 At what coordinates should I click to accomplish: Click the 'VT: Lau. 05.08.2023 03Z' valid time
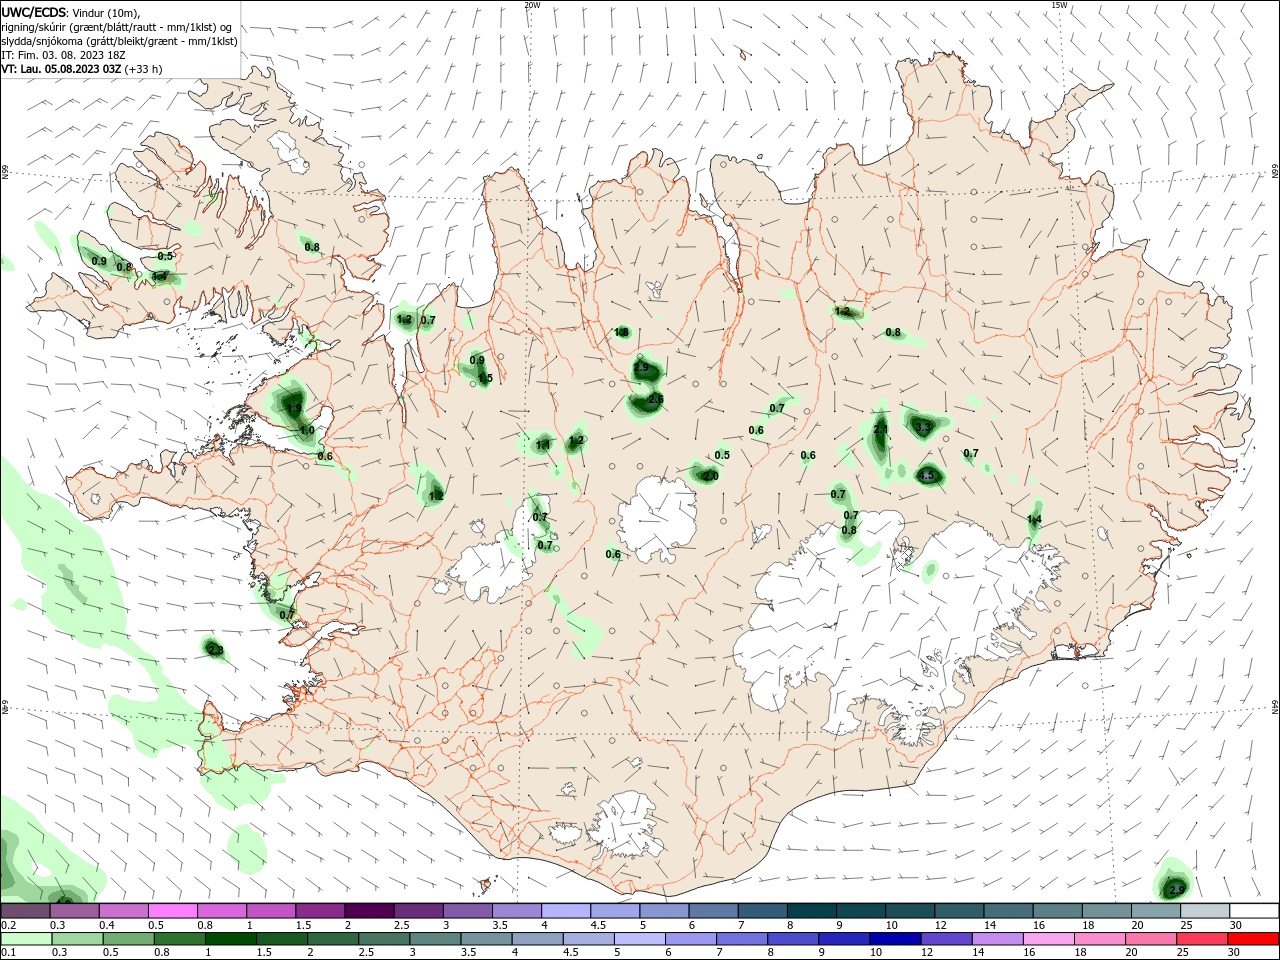point(61,69)
